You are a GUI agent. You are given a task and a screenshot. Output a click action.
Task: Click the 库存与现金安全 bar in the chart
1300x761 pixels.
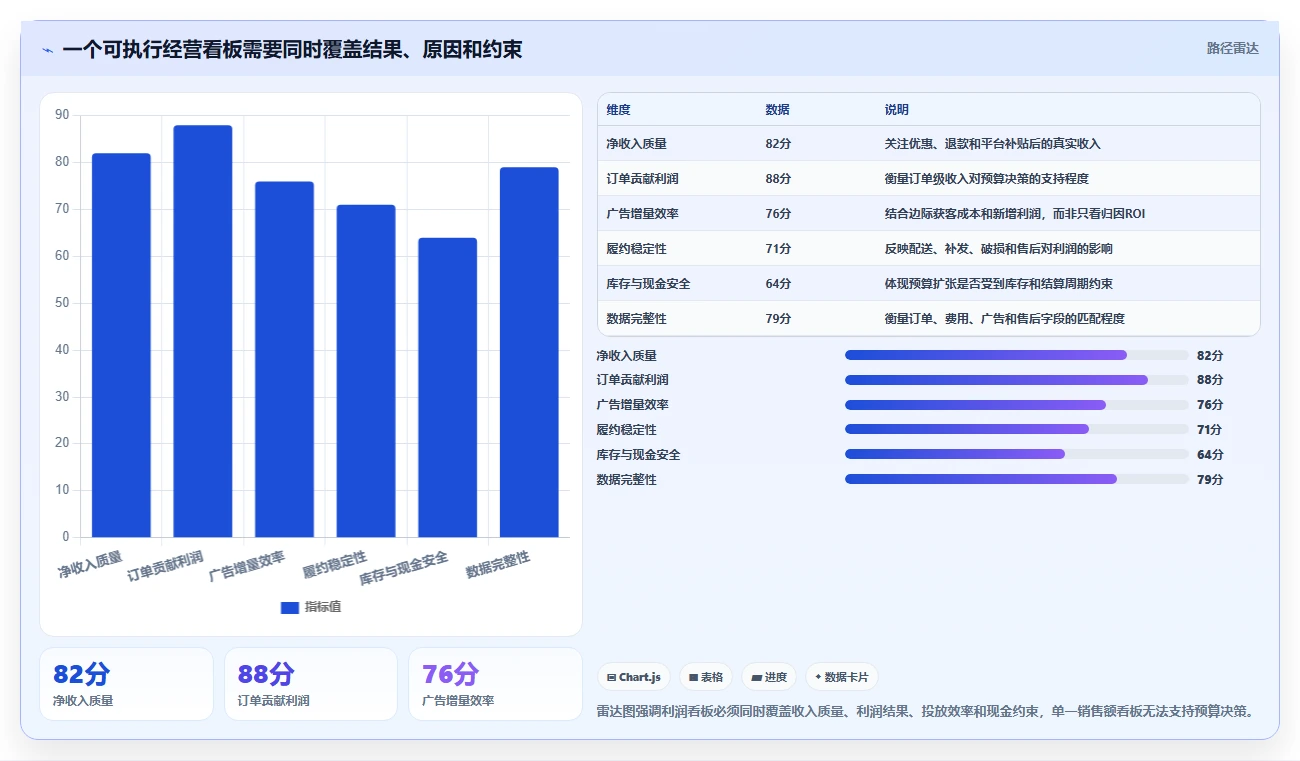click(x=447, y=387)
